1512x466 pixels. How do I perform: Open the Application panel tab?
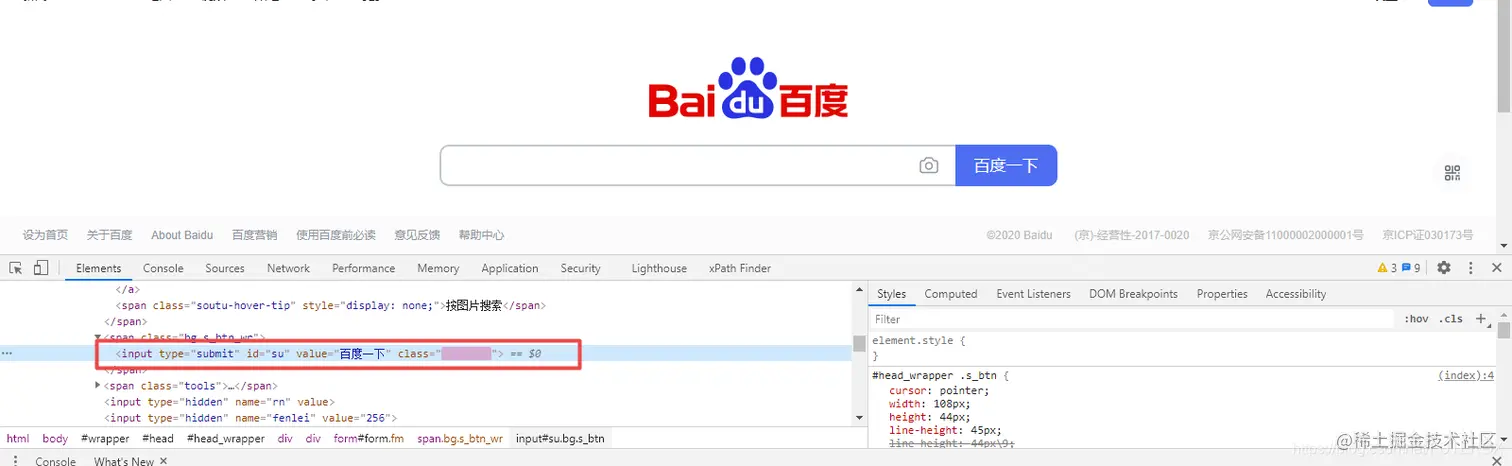pos(510,268)
